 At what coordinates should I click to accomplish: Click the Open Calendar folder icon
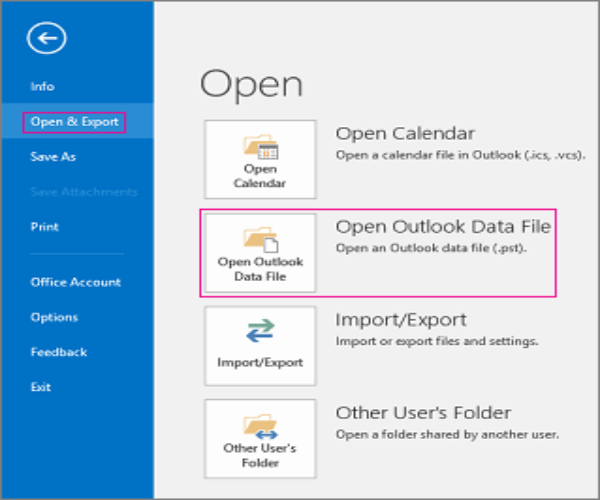tap(260, 150)
